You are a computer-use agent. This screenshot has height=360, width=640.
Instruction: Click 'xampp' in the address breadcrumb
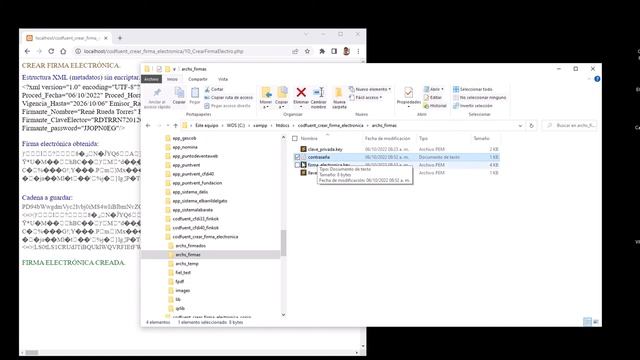(x=260, y=125)
